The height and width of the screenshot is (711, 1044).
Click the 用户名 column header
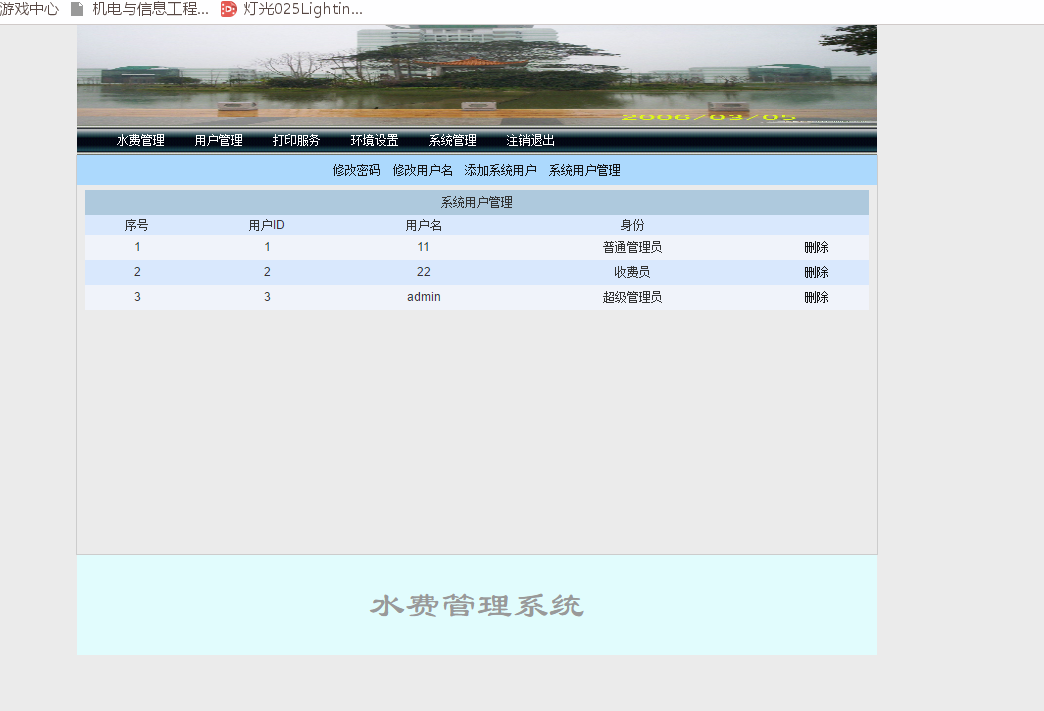(x=423, y=226)
